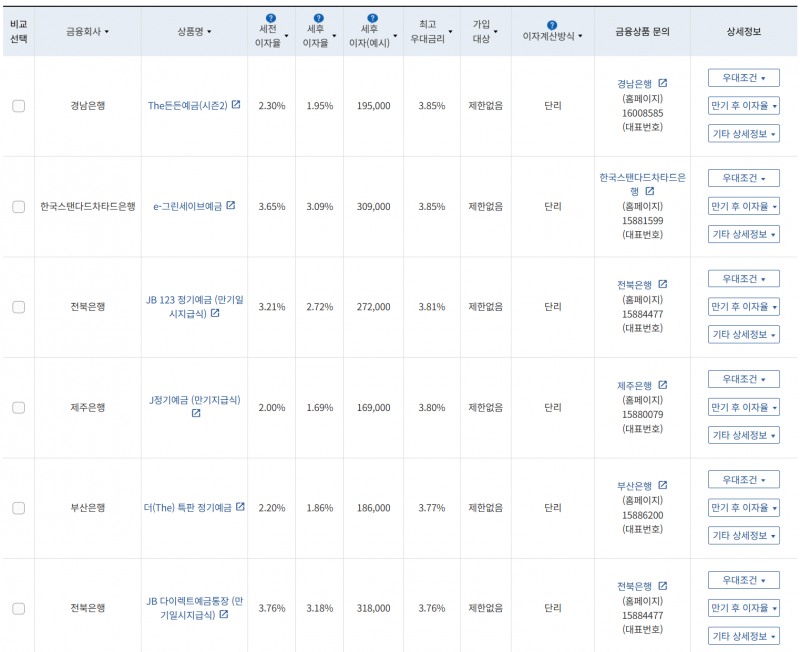800x652 pixels.
Task: Click external link icon below J정기예금 (만기지급식)
Action: tap(196, 414)
